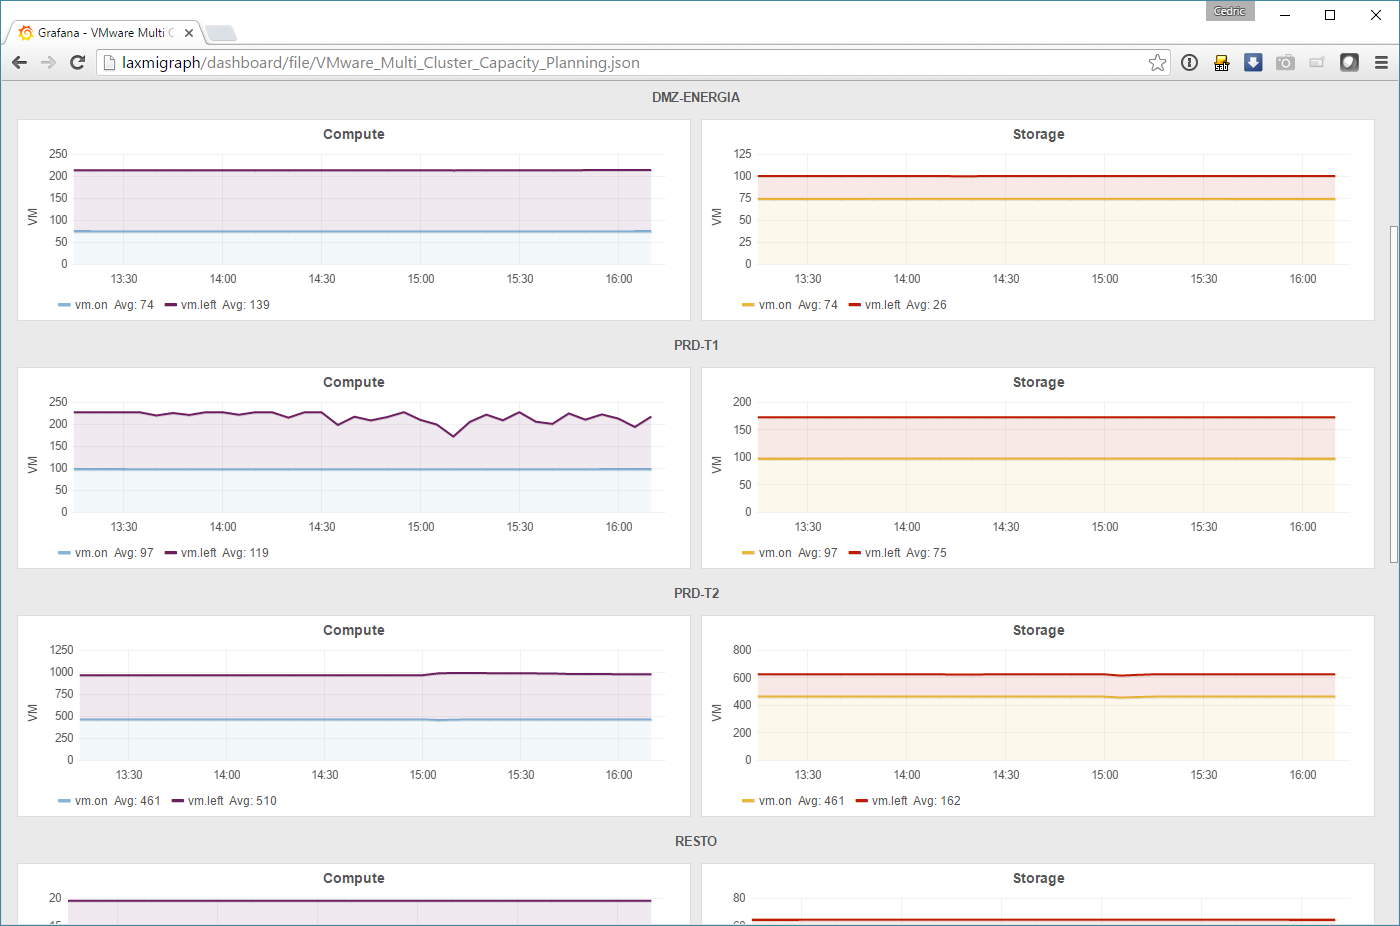Open the Chrome hamburger menu
Image resolution: width=1400 pixels, height=926 pixels.
(x=1381, y=63)
